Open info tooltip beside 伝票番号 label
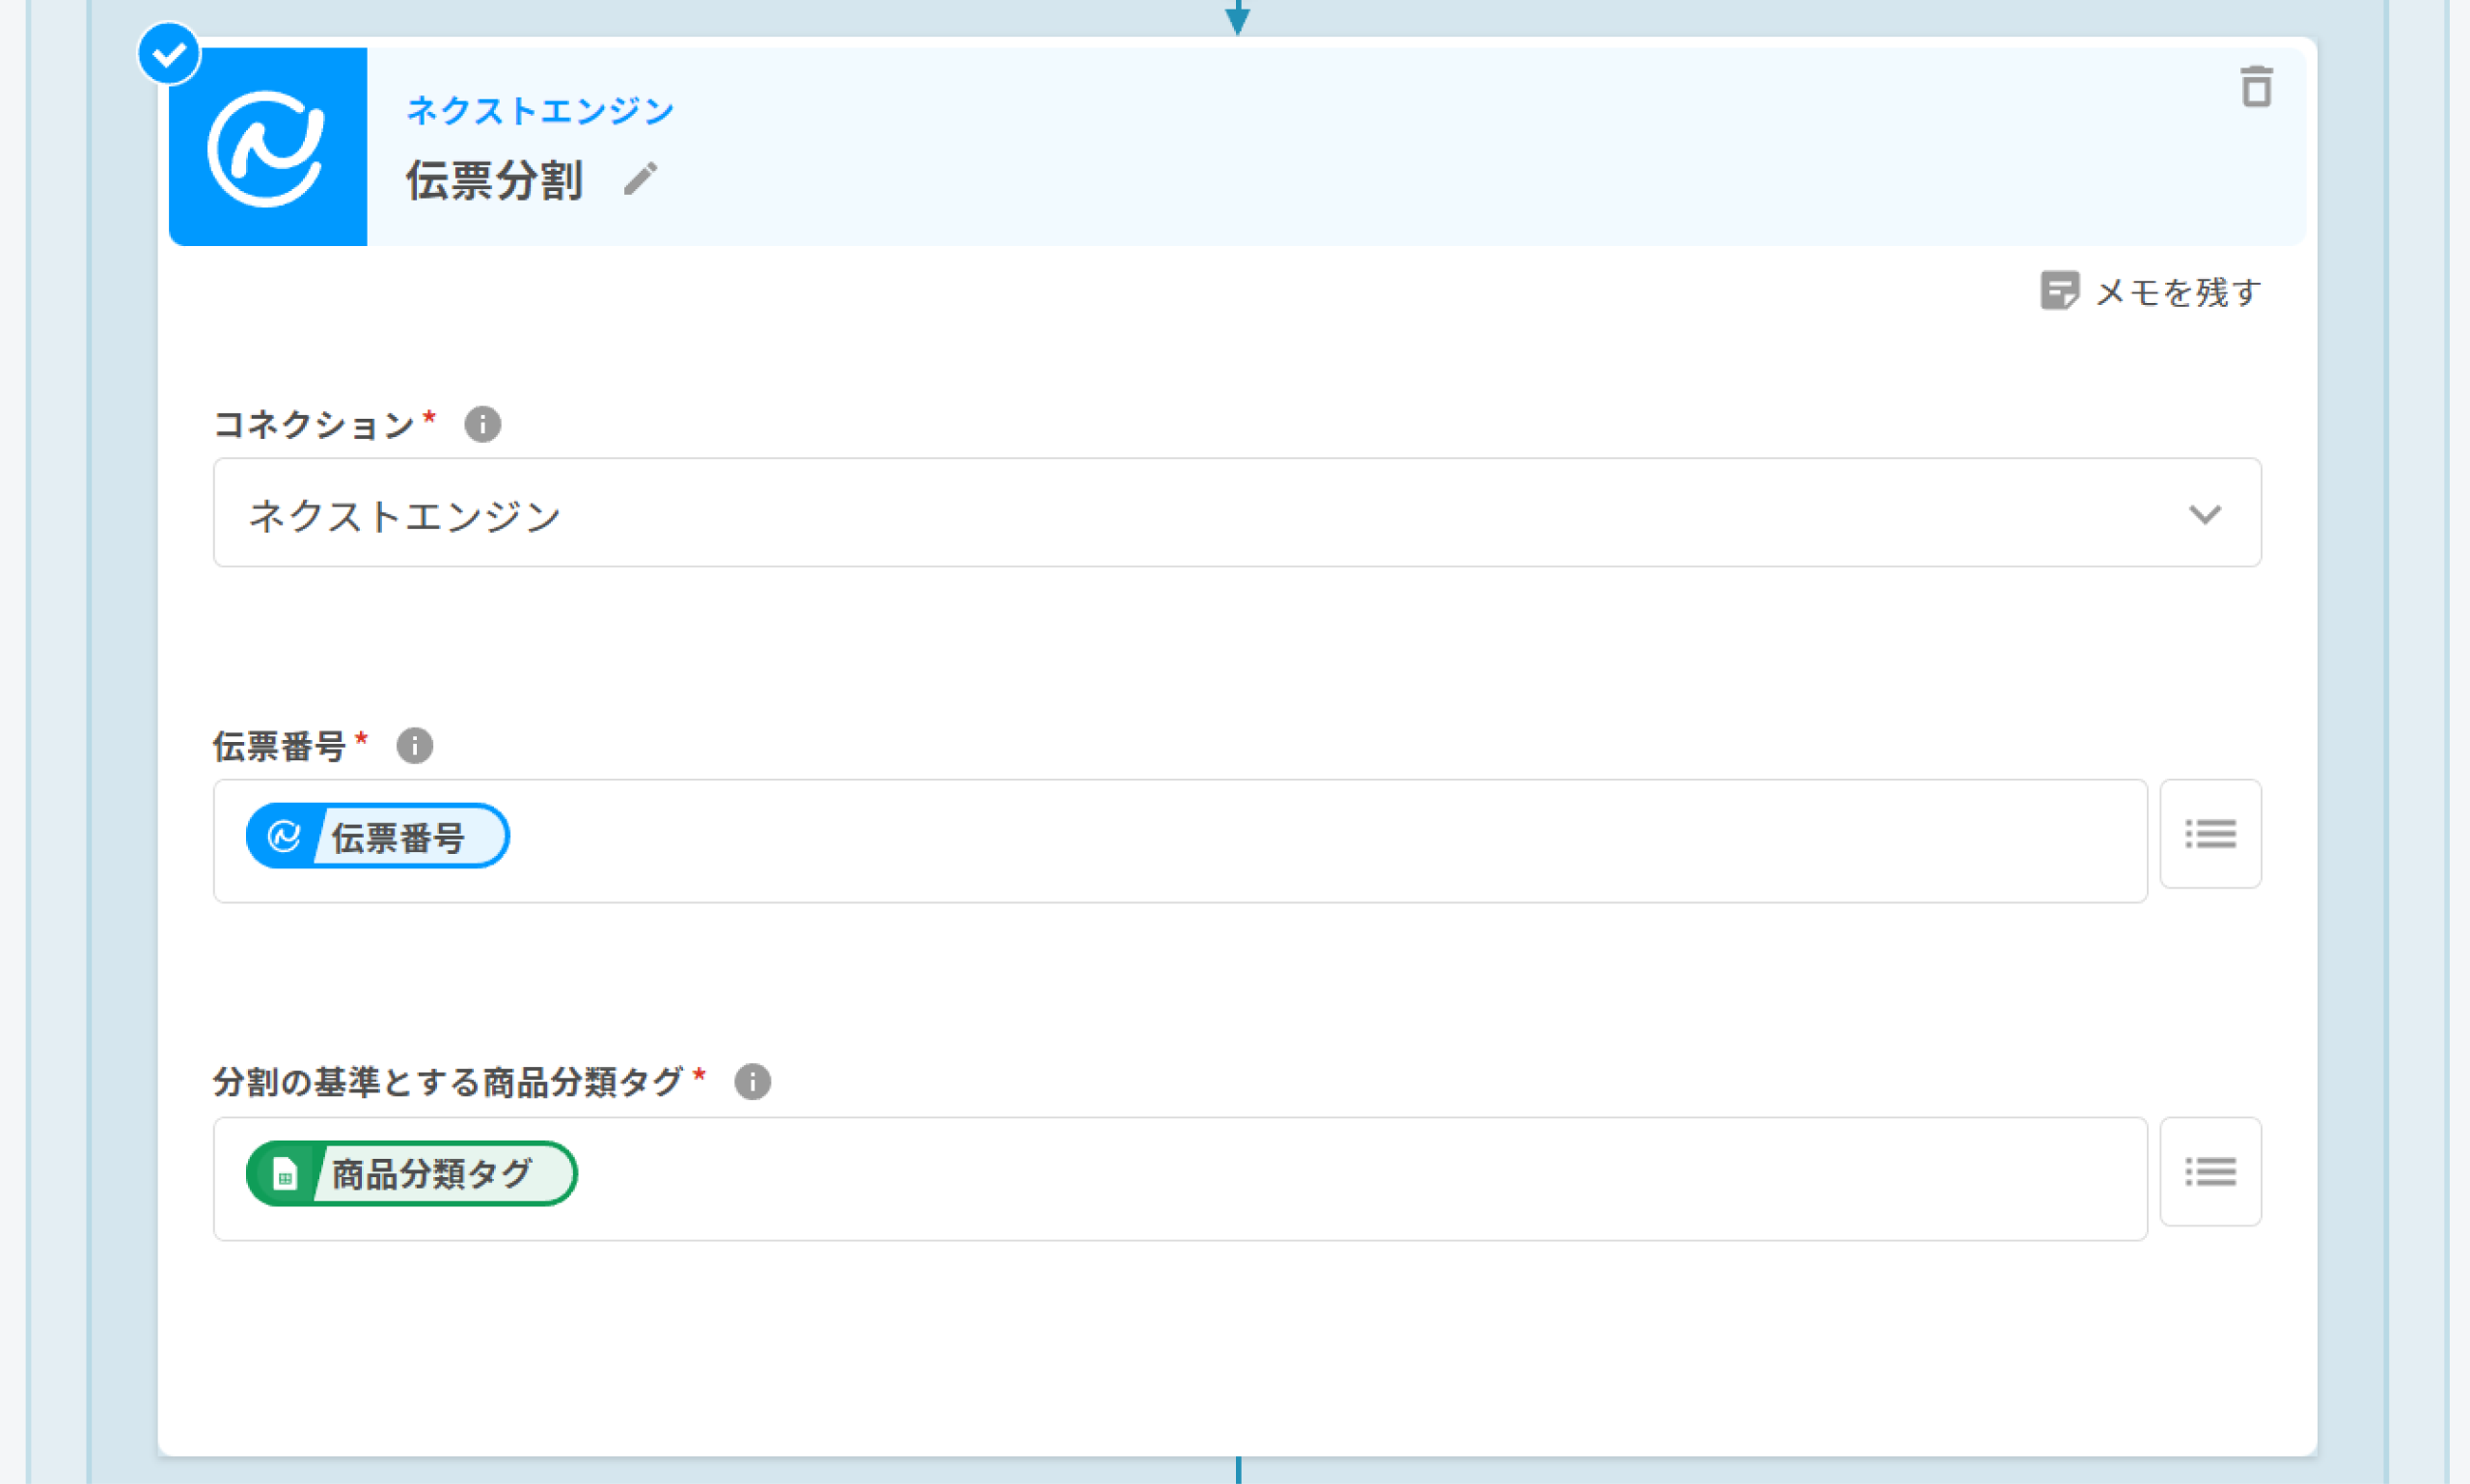 point(414,745)
